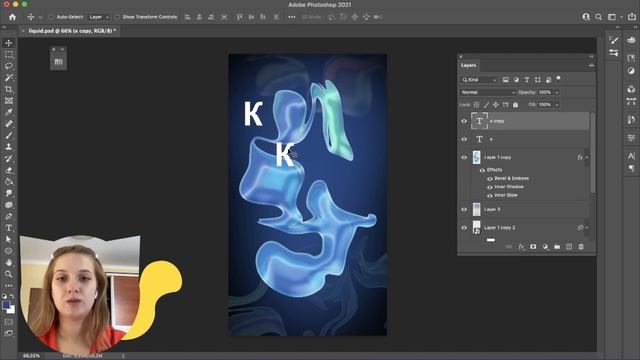
Task: Select the Rectangular Marquee tool
Action: [9, 54]
